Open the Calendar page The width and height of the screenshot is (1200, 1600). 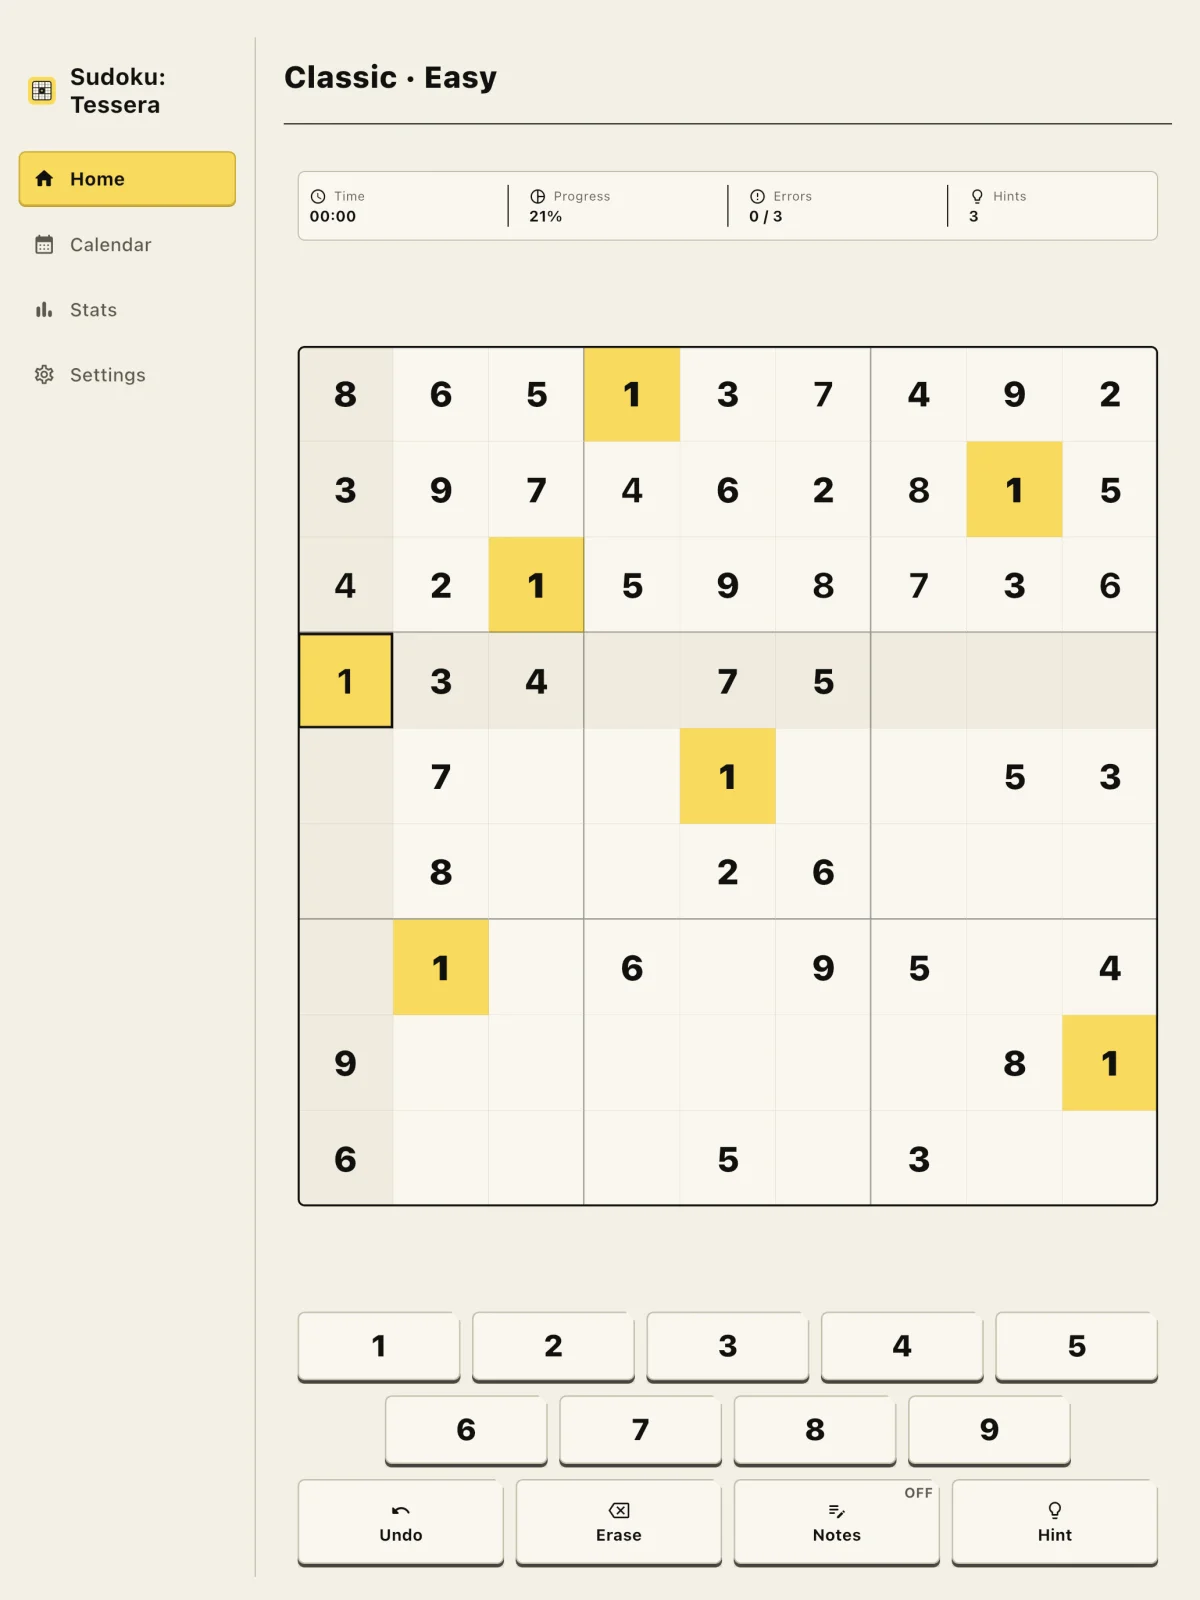(x=127, y=245)
